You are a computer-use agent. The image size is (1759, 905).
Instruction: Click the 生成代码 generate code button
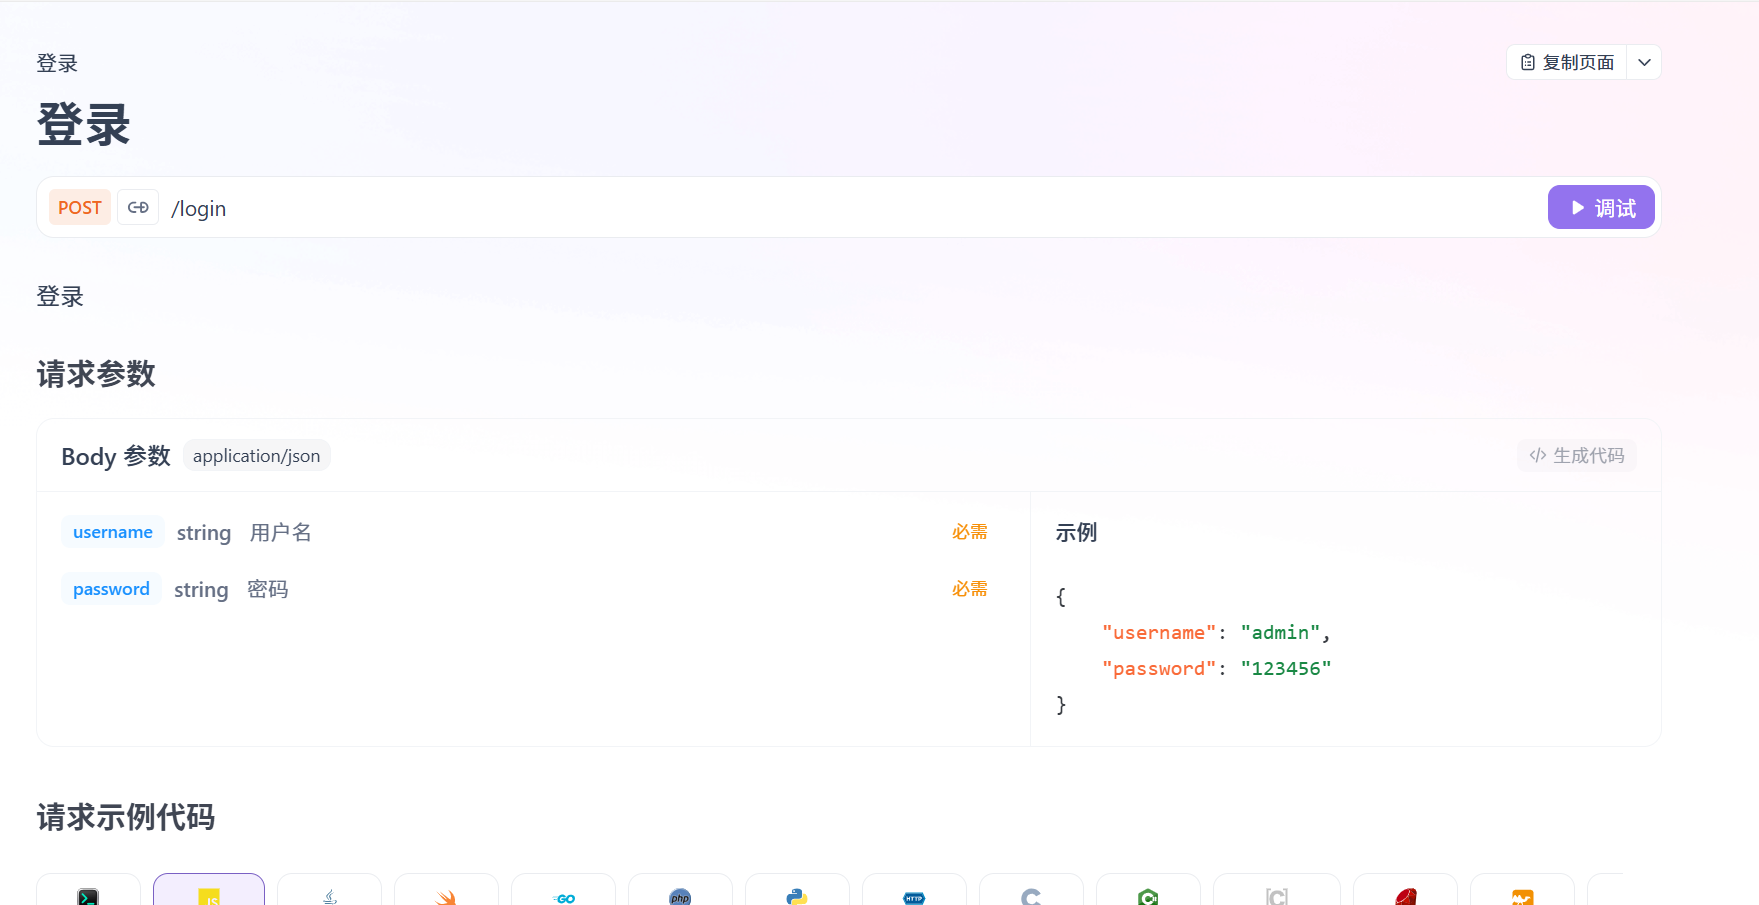point(1577,456)
